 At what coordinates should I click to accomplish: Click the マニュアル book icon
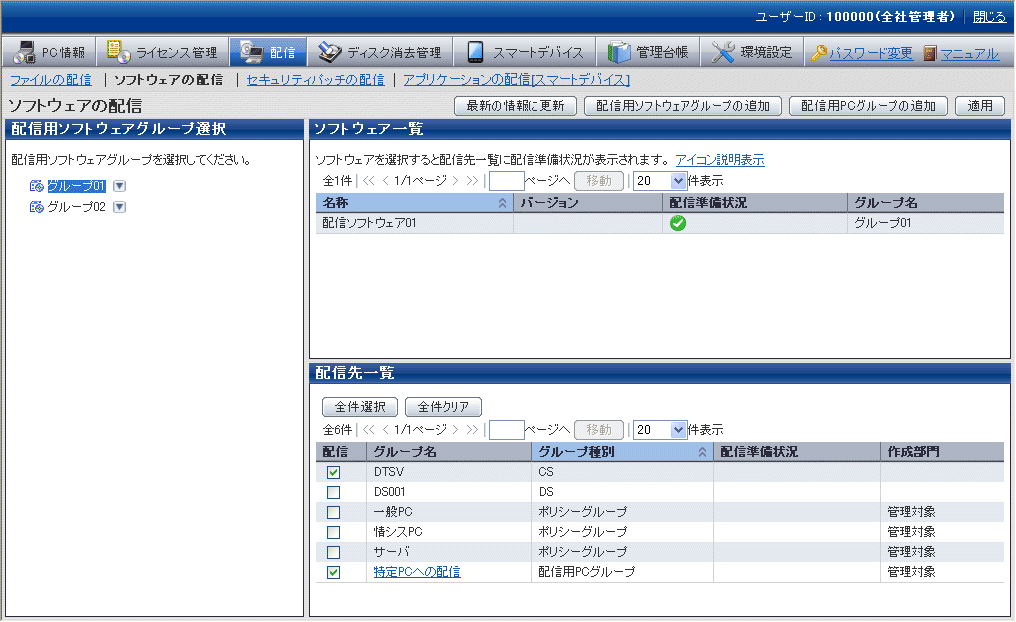tap(930, 53)
